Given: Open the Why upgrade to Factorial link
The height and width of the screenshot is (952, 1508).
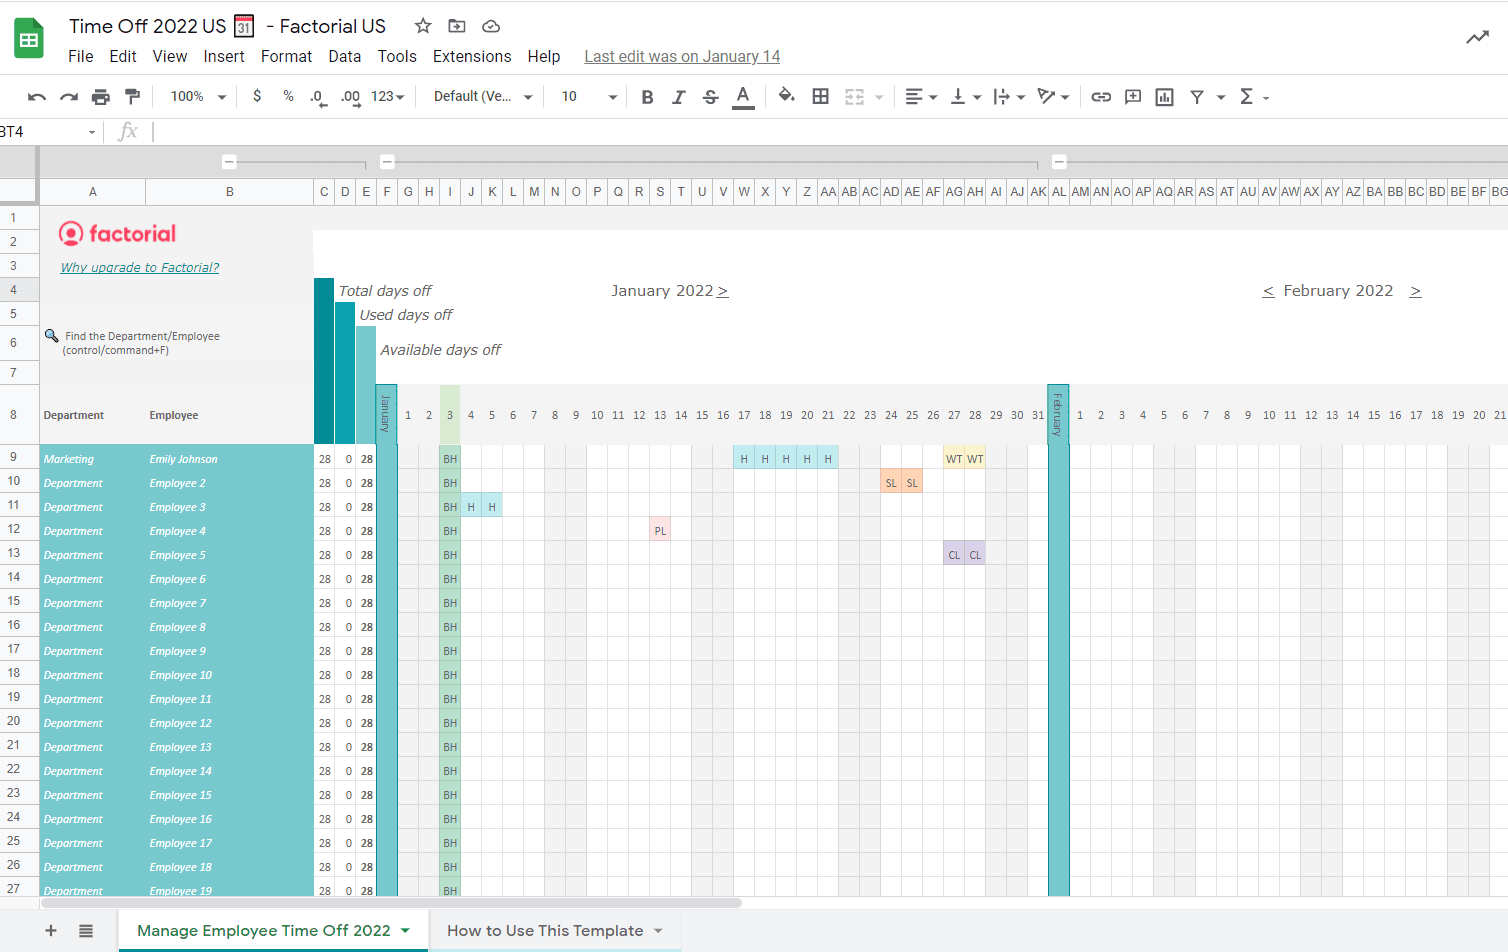Looking at the screenshot, I should click(x=139, y=267).
